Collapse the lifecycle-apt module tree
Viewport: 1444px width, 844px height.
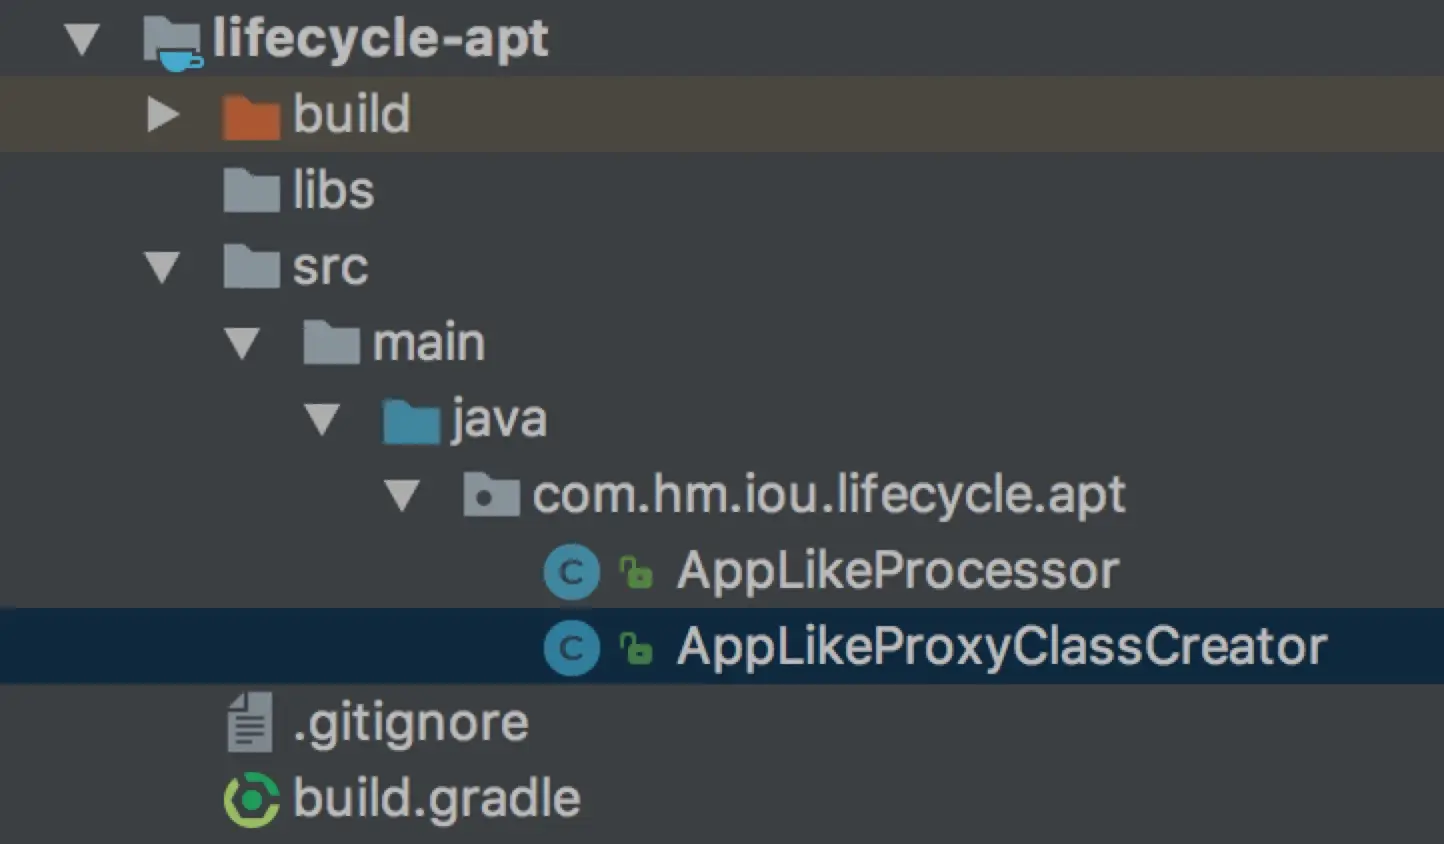point(82,40)
